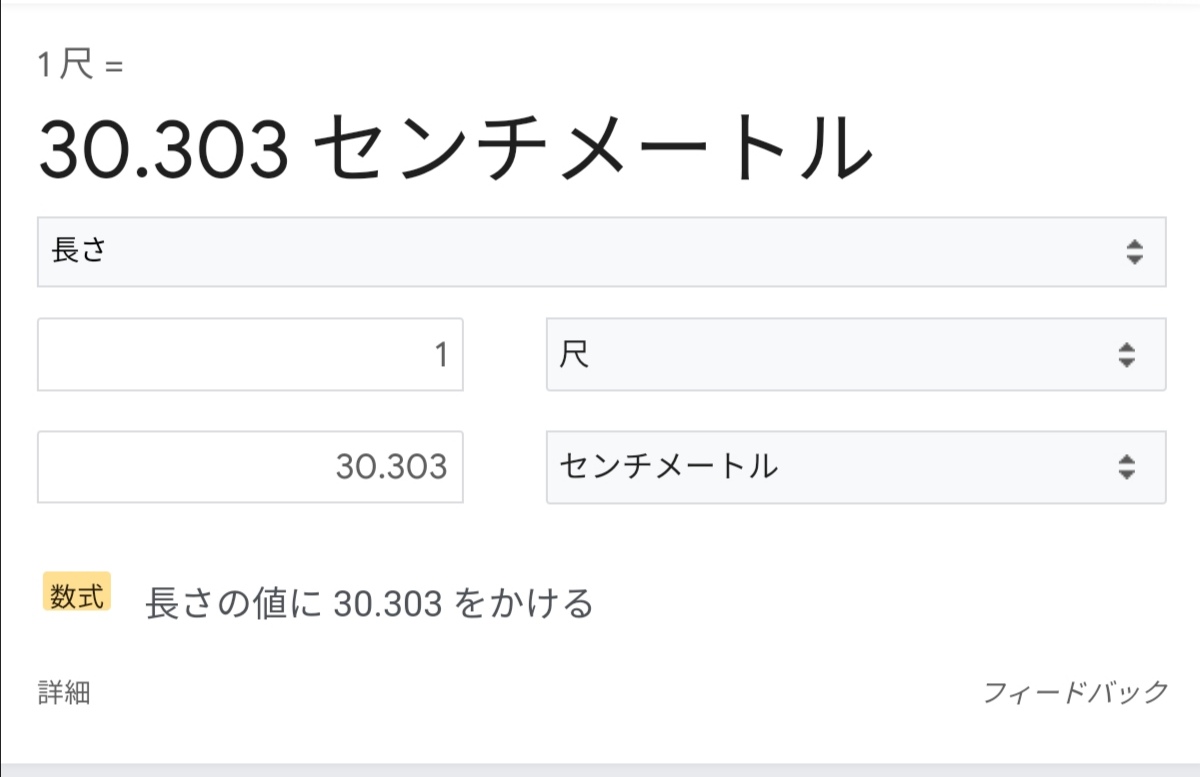Open the 尺 unit dropdown
Screen dimensions: 1200x777
click(x=855, y=355)
